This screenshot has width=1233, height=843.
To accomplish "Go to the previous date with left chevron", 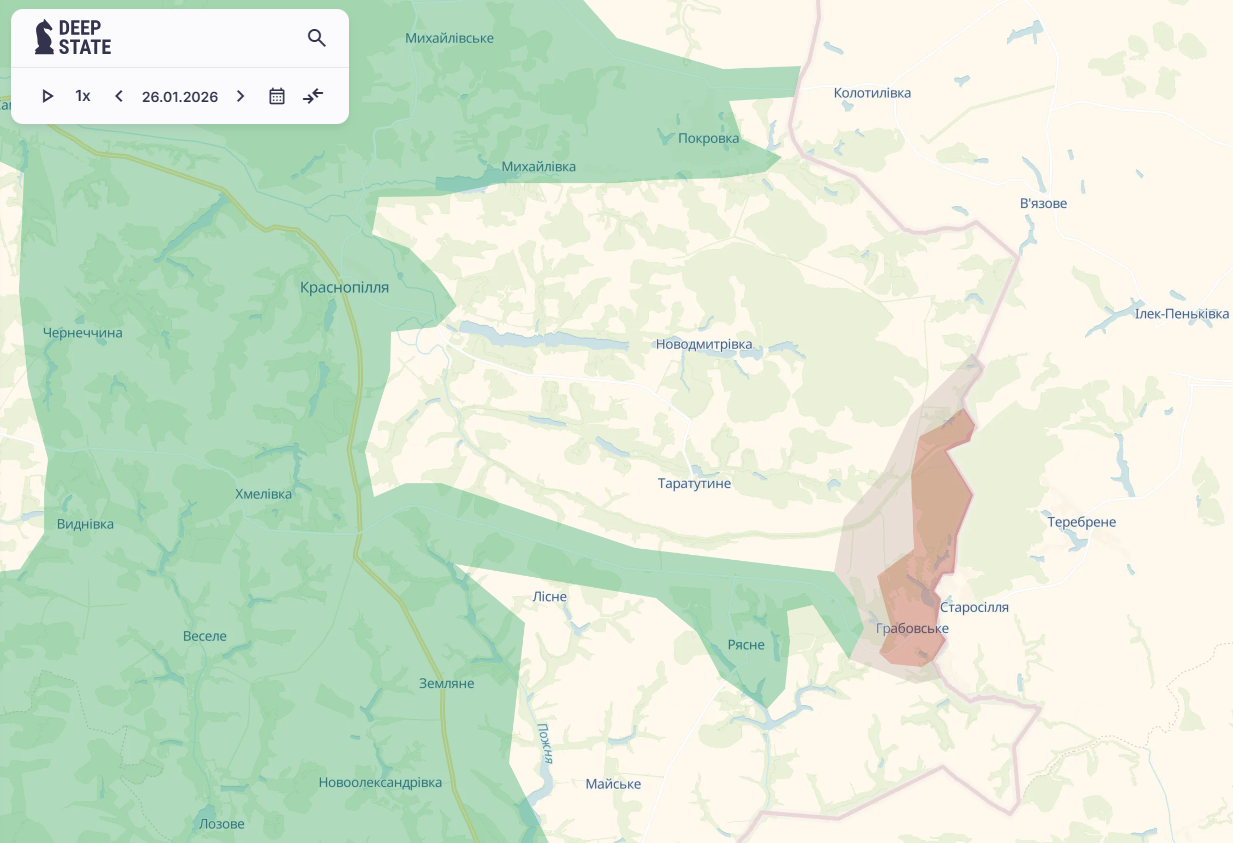I will (x=119, y=96).
